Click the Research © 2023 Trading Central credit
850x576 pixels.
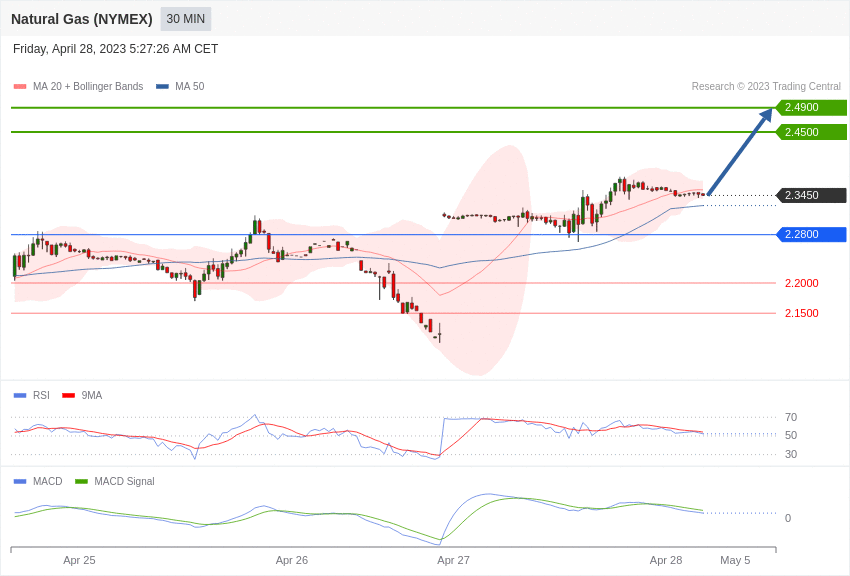(766, 87)
